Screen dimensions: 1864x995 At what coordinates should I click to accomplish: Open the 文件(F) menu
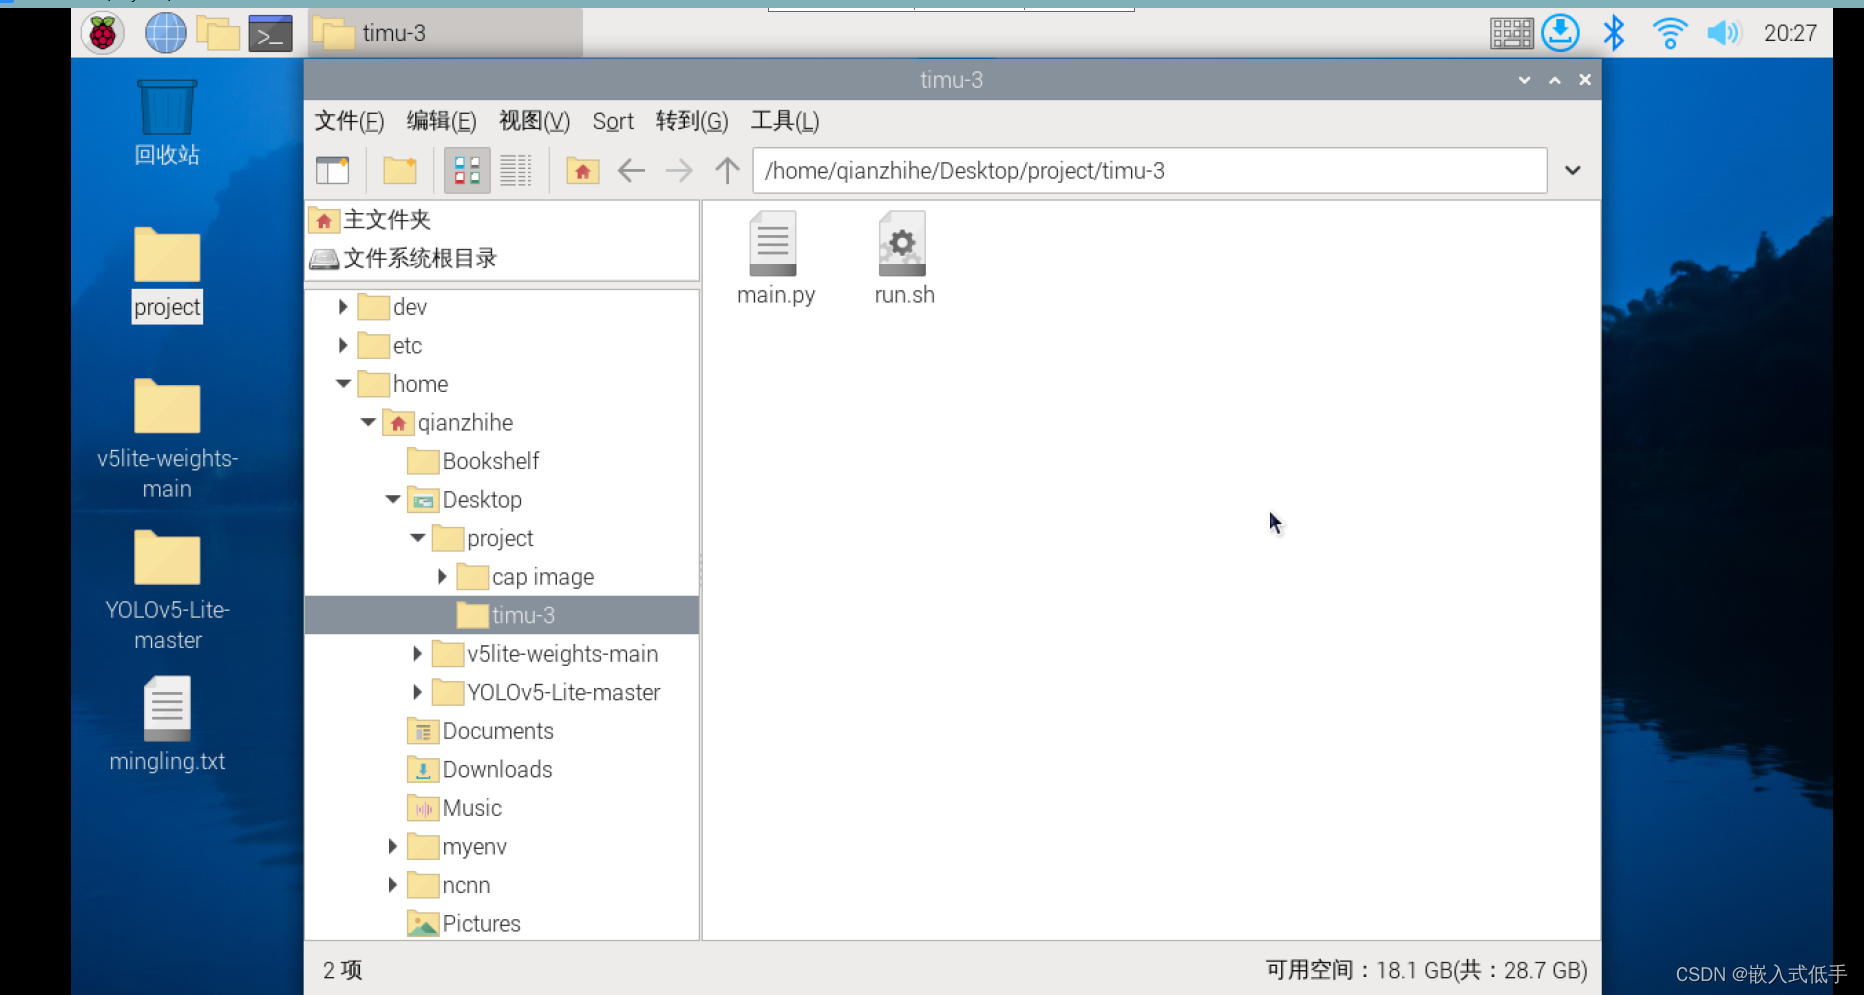349,121
